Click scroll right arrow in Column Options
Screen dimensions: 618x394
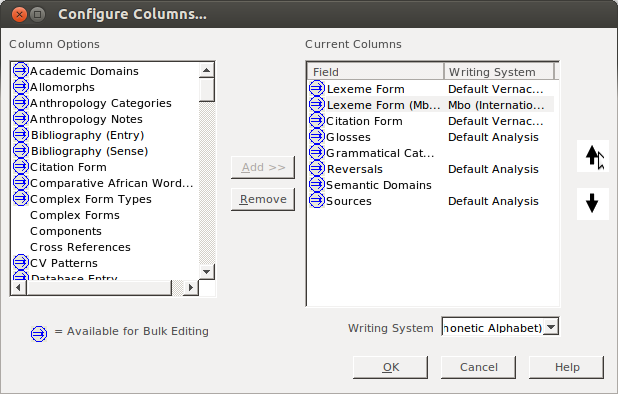(191, 288)
